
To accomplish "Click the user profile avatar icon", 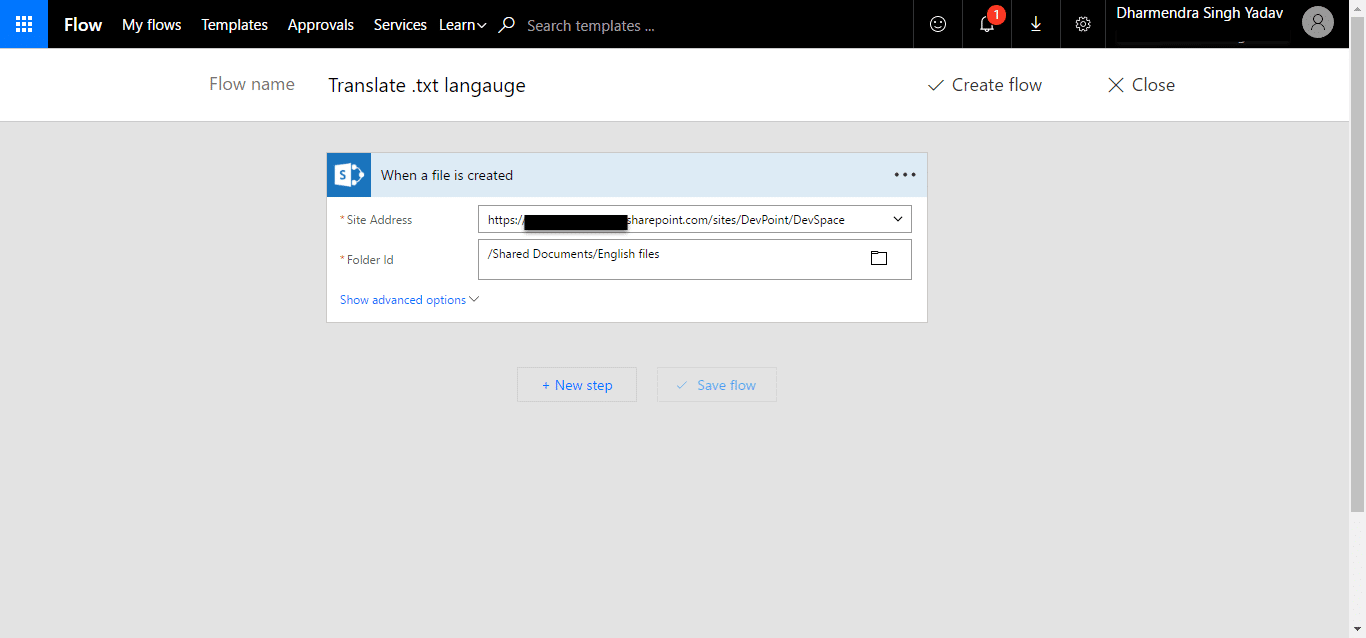I will (x=1318, y=23).
